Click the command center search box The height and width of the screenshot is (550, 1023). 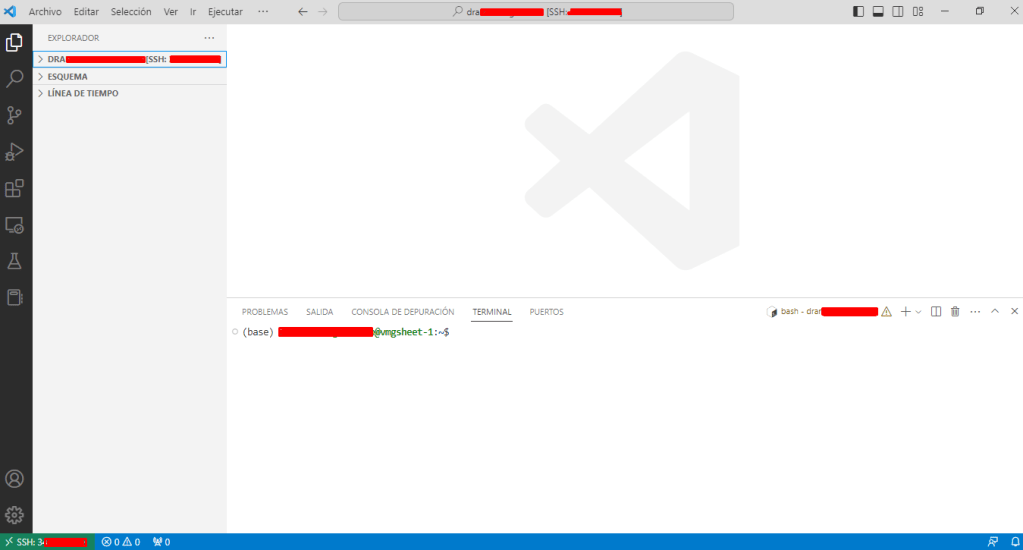535,12
